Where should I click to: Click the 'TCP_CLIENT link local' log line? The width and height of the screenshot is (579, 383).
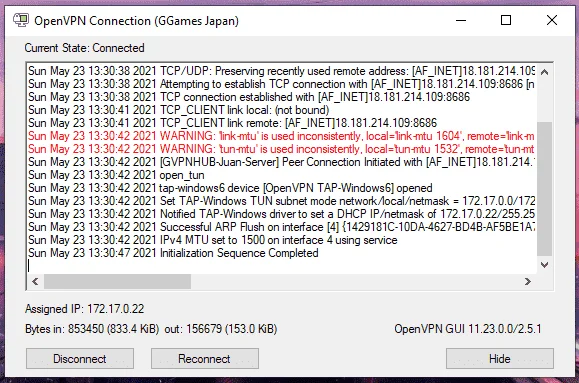coord(178,110)
